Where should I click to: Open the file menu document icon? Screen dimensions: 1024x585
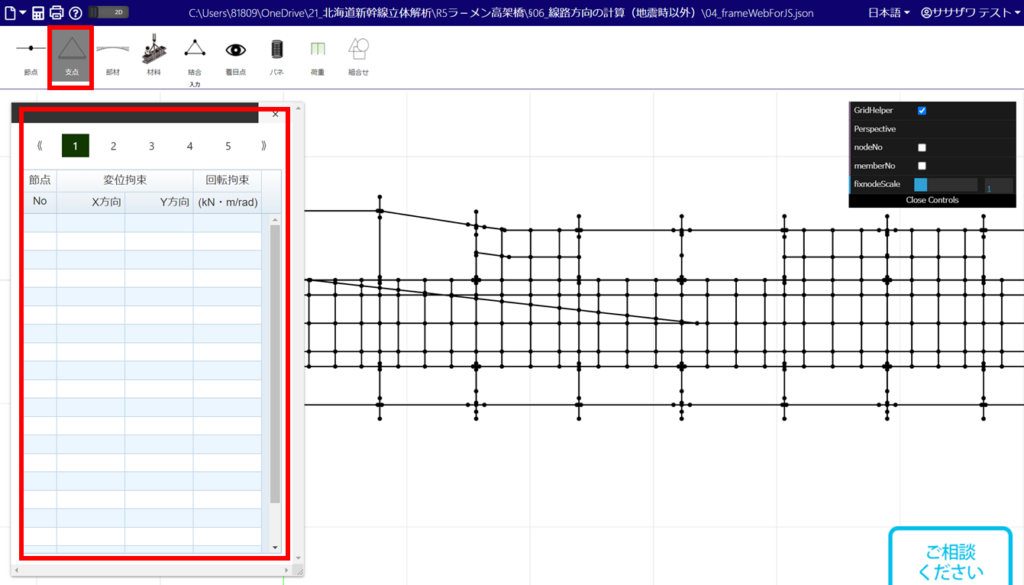pos(11,12)
